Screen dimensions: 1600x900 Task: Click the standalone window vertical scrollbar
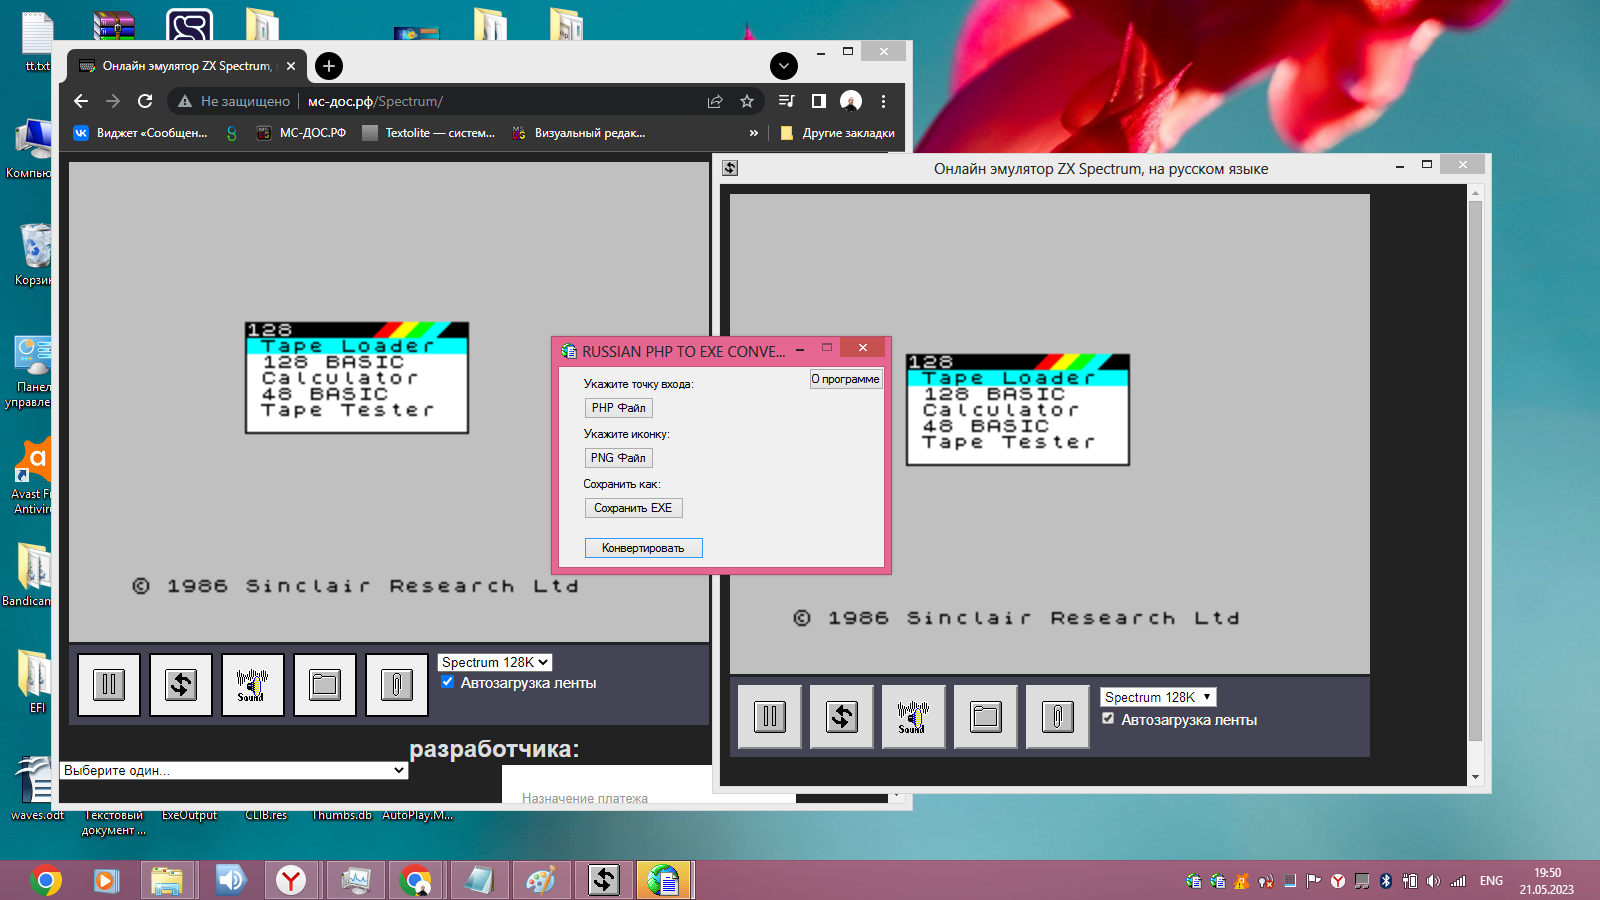(x=1475, y=470)
